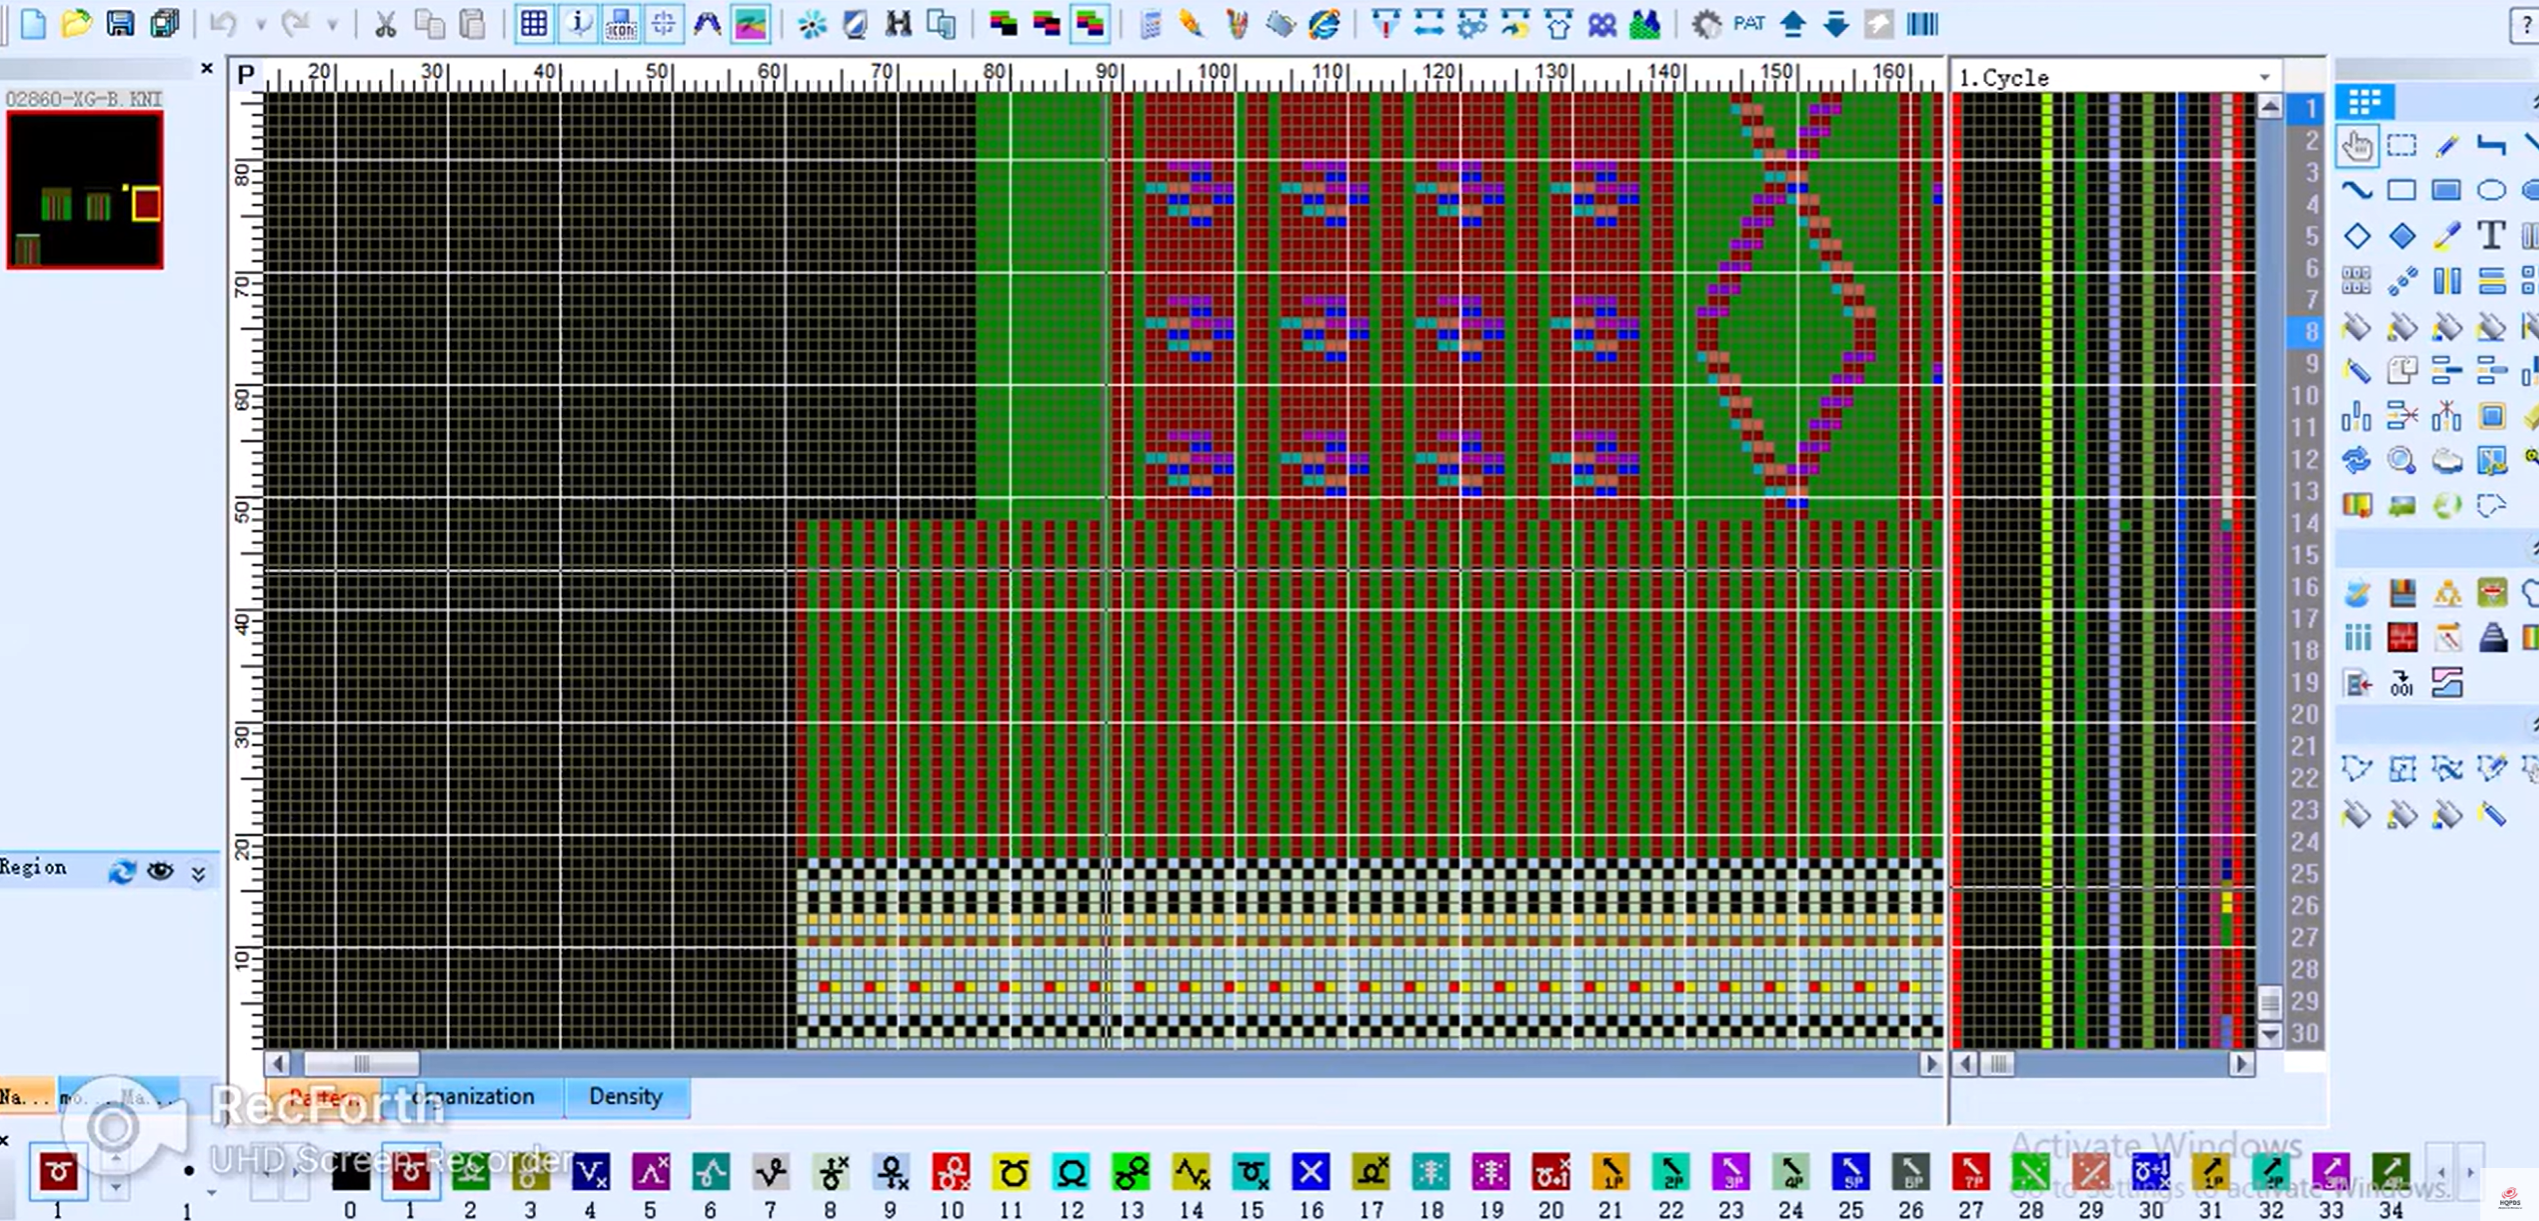Image resolution: width=2539 pixels, height=1221 pixels.
Task: Select the hollow diamond tool
Action: (x=2357, y=236)
